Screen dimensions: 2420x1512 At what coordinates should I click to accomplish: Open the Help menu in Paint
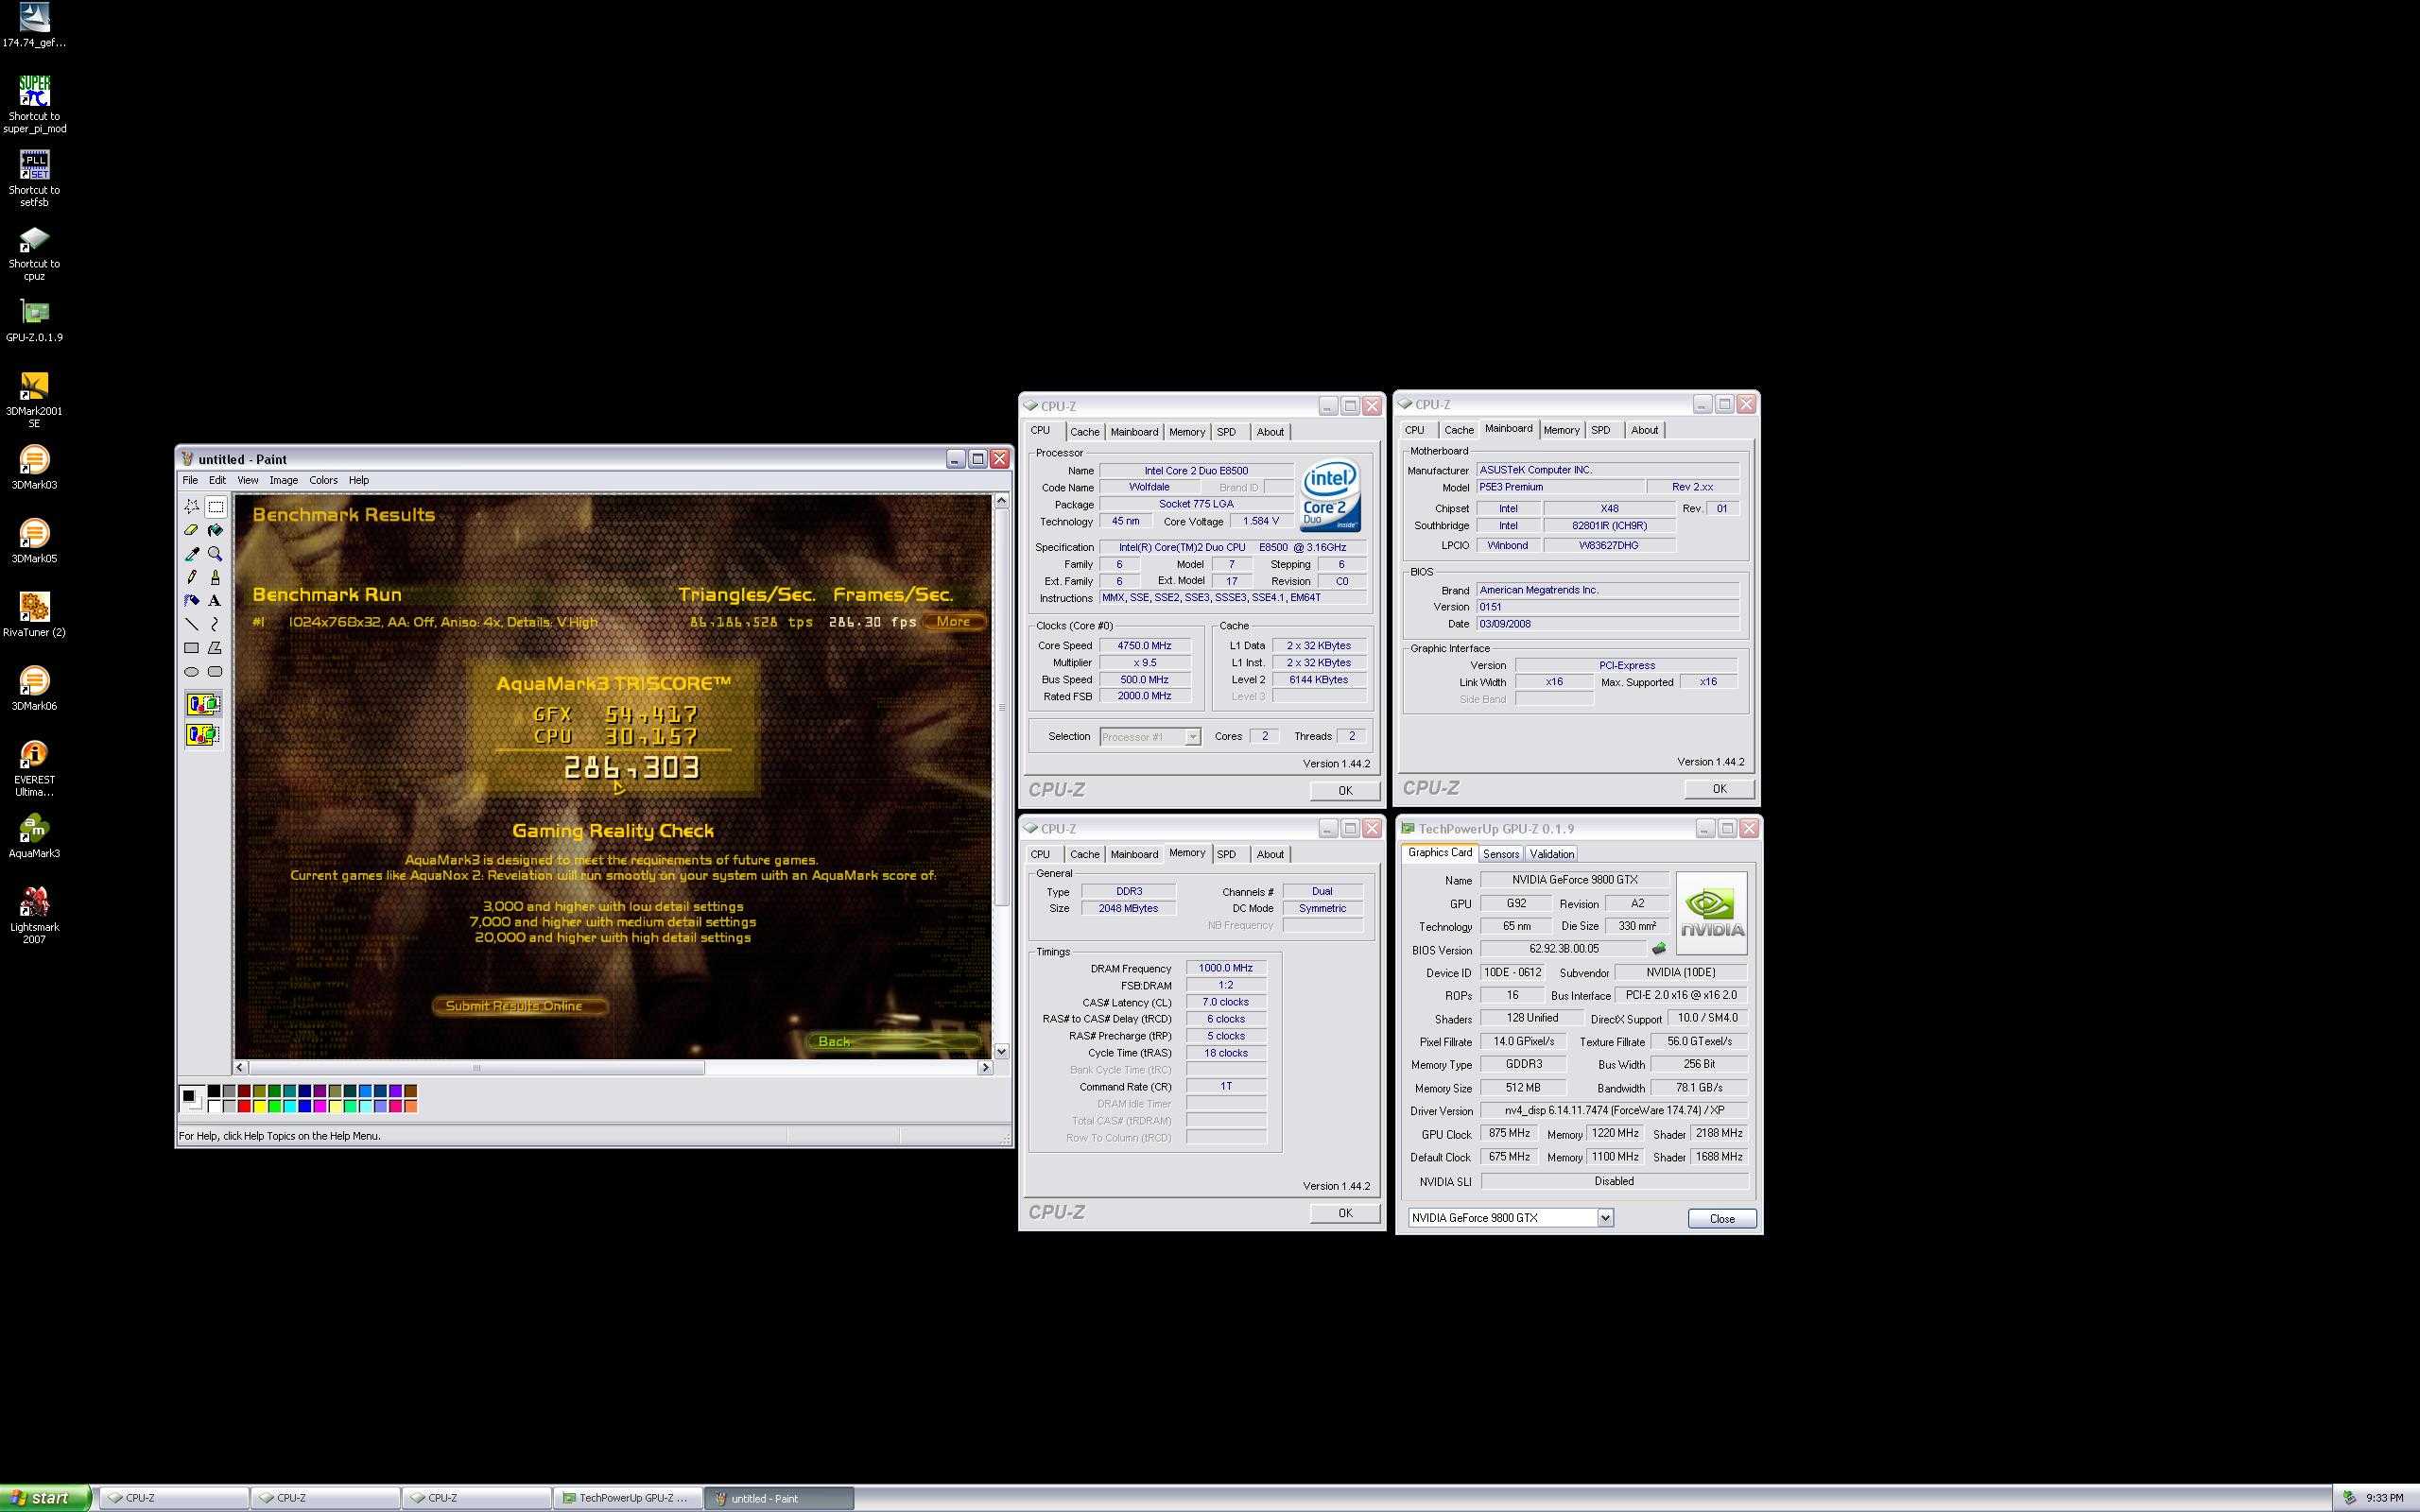[358, 480]
